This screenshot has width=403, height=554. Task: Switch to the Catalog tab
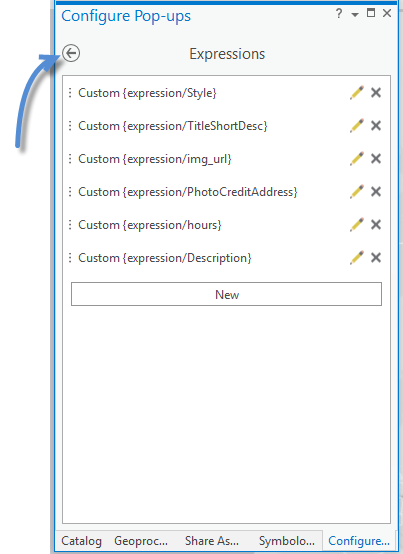81,541
